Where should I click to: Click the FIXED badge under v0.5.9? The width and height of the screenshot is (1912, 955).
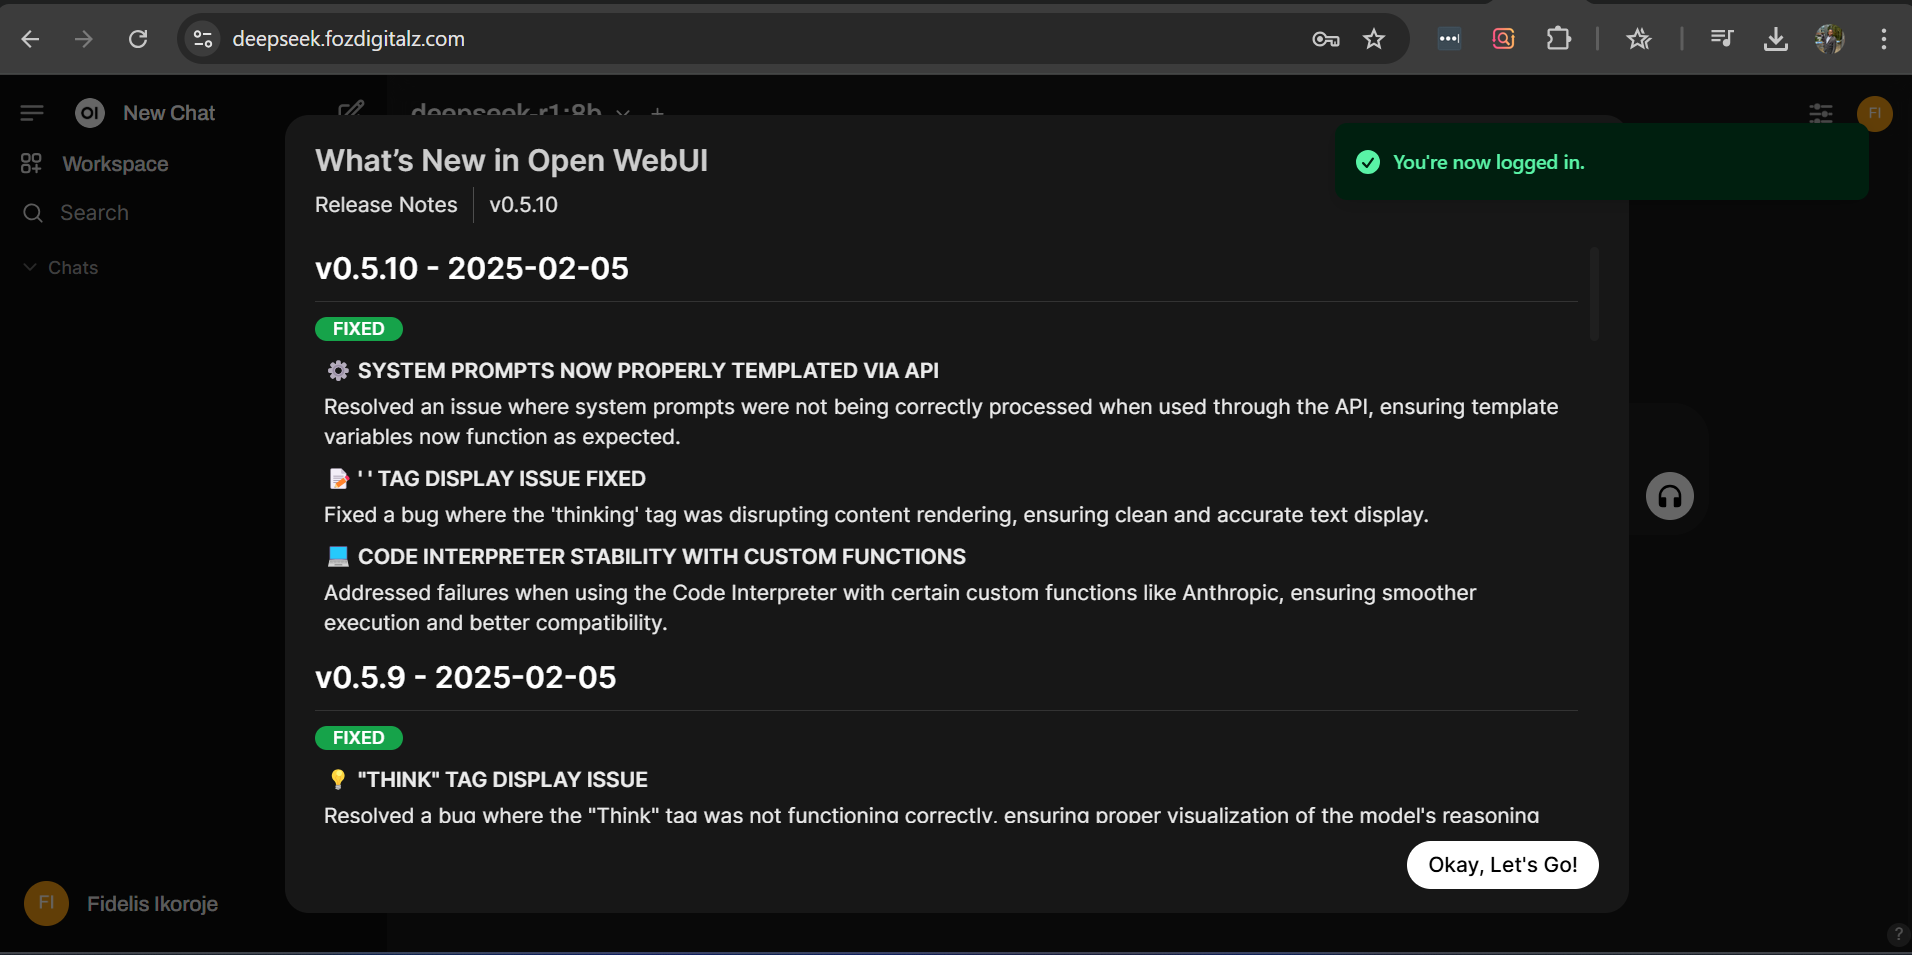(x=359, y=738)
